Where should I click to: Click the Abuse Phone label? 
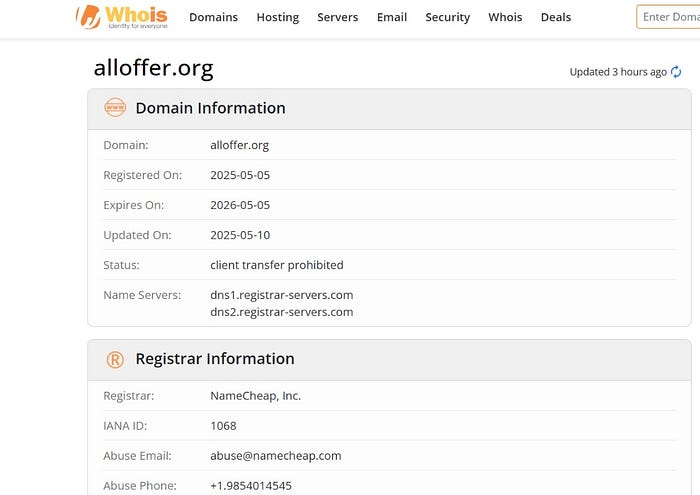point(140,486)
